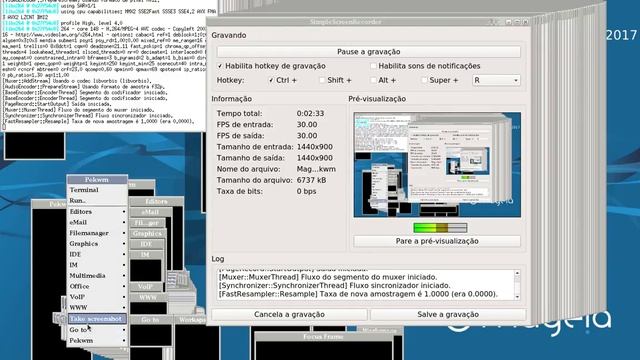Click file name value 'Mag...kwm'
The height and width of the screenshot is (360, 640).
tap(316, 169)
